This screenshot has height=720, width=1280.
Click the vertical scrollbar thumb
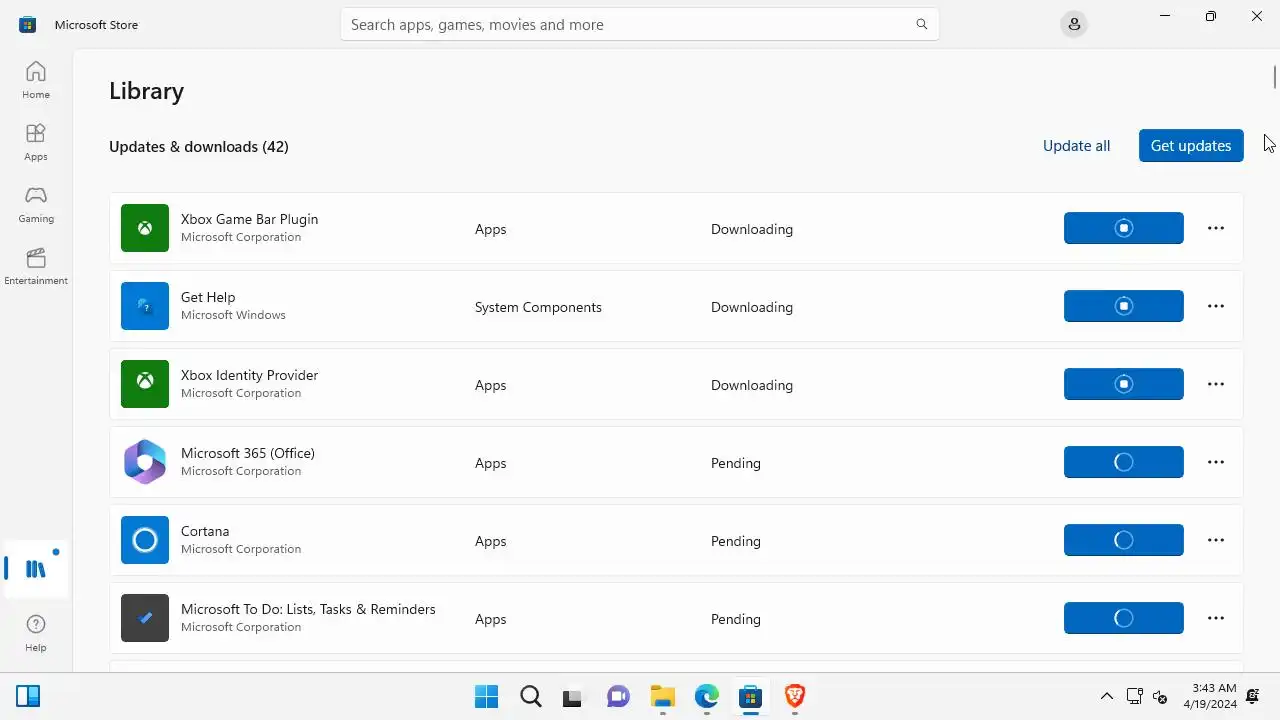coord(1275,76)
